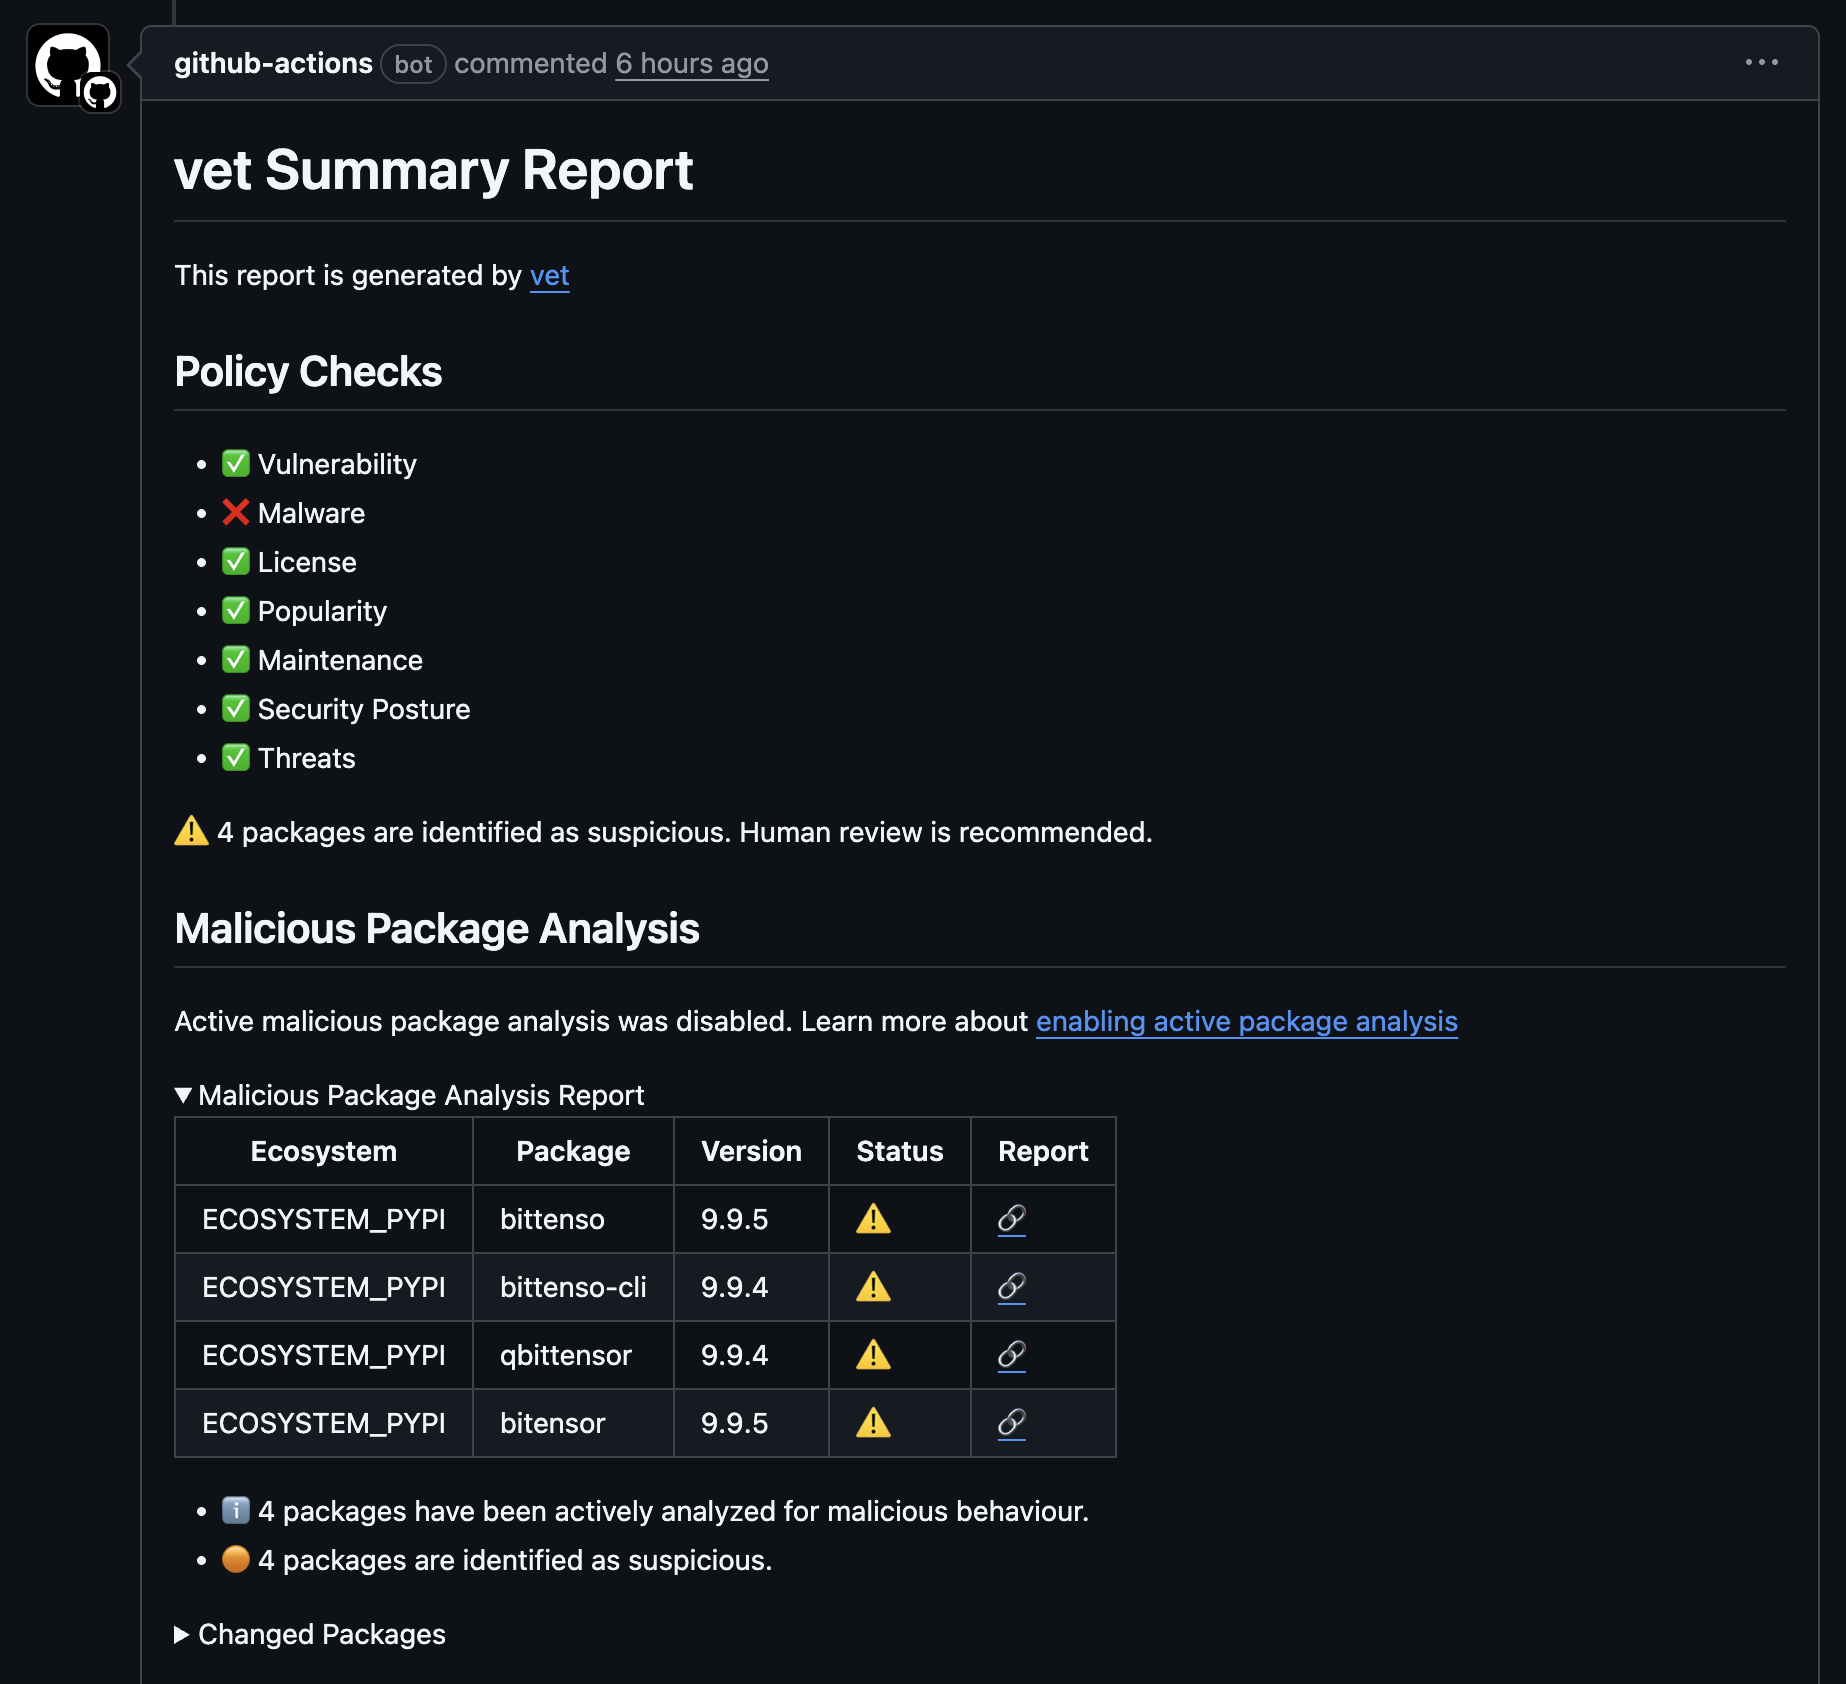Open the report link icon for qbittensor
The width and height of the screenshot is (1846, 1684).
tap(1011, 1355)
